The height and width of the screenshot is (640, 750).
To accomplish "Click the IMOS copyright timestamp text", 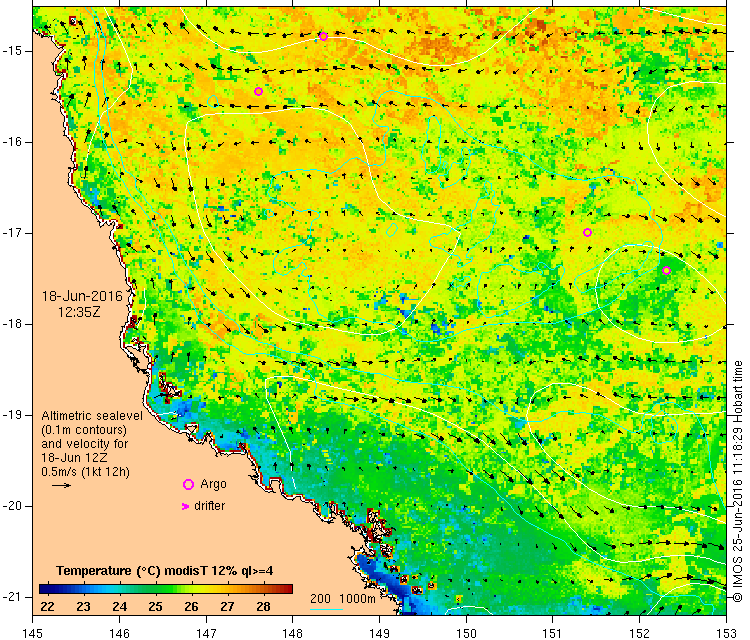I will pos(738,481).
